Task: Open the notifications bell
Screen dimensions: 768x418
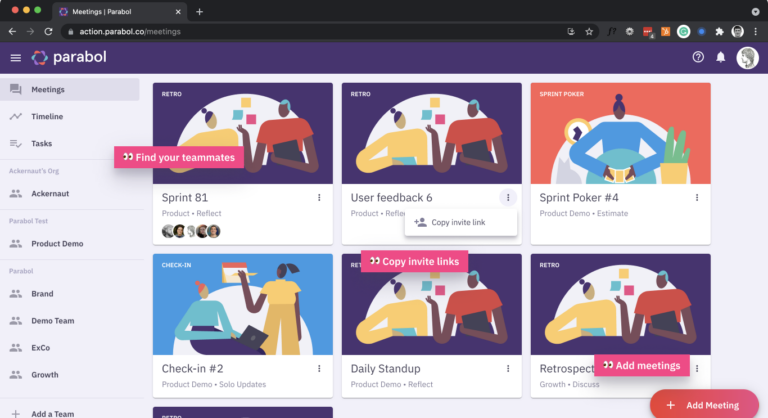Action: coord(721,58)
